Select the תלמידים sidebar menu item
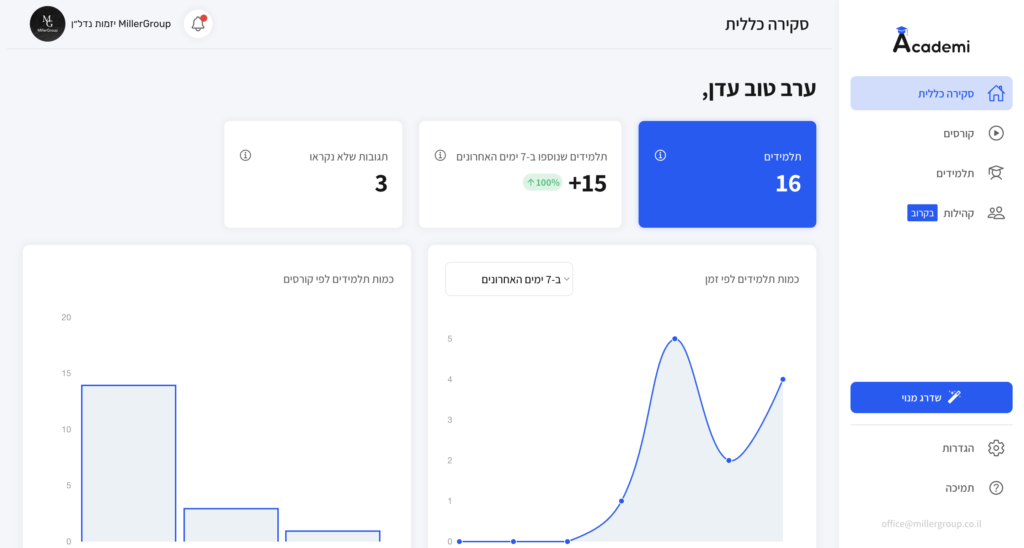 click(955, 173)
